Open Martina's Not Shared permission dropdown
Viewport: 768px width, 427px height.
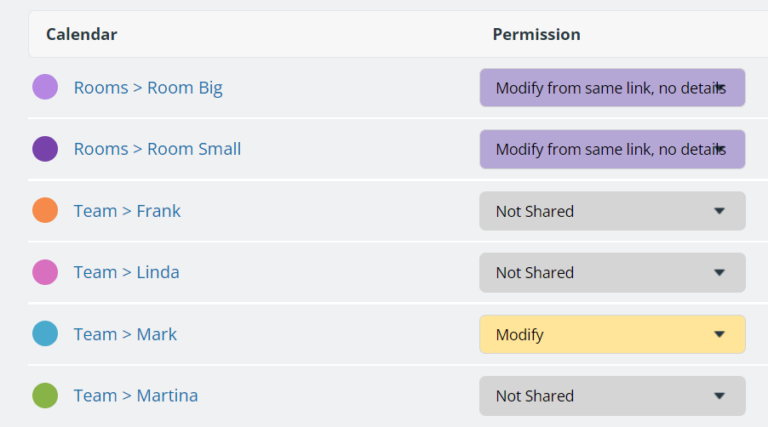(612, 396)
